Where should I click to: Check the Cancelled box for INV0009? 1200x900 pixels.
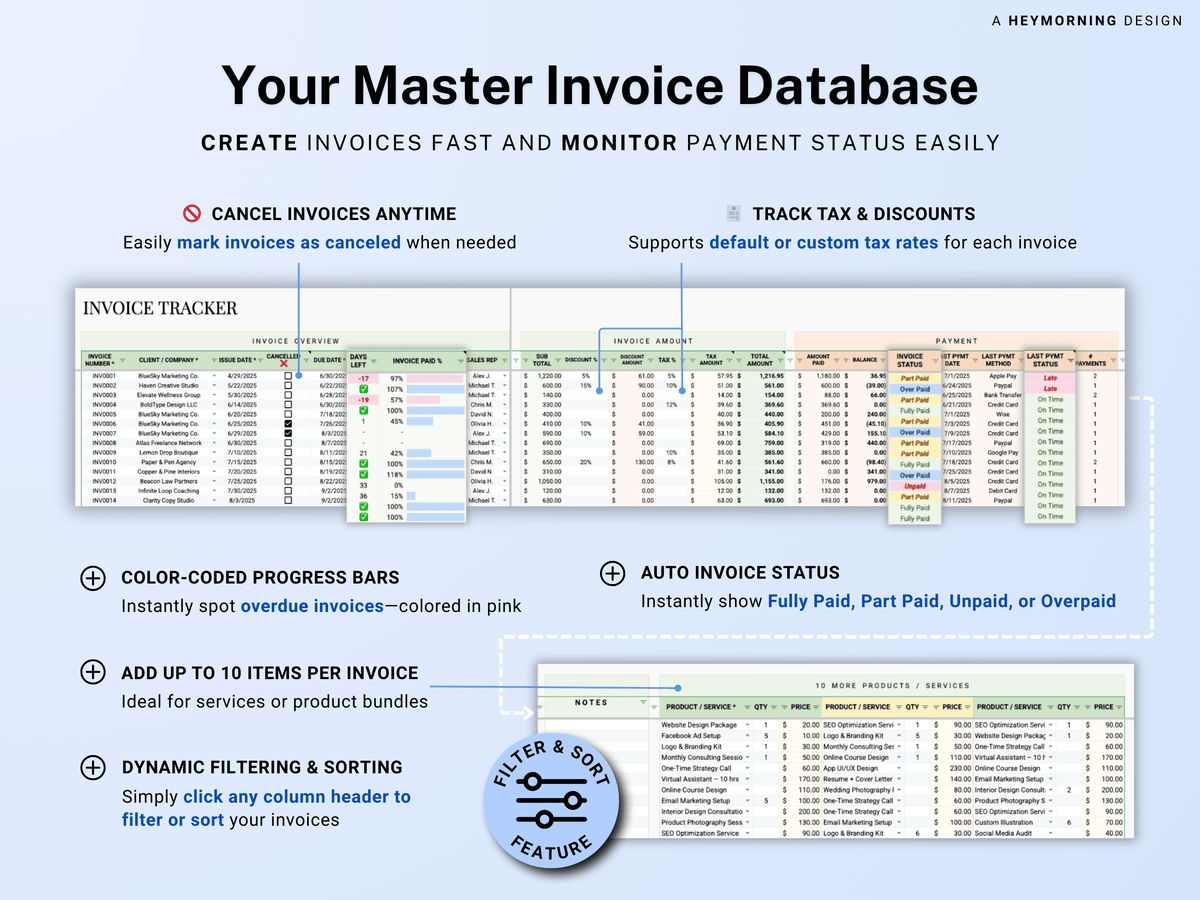coord(288,452)
